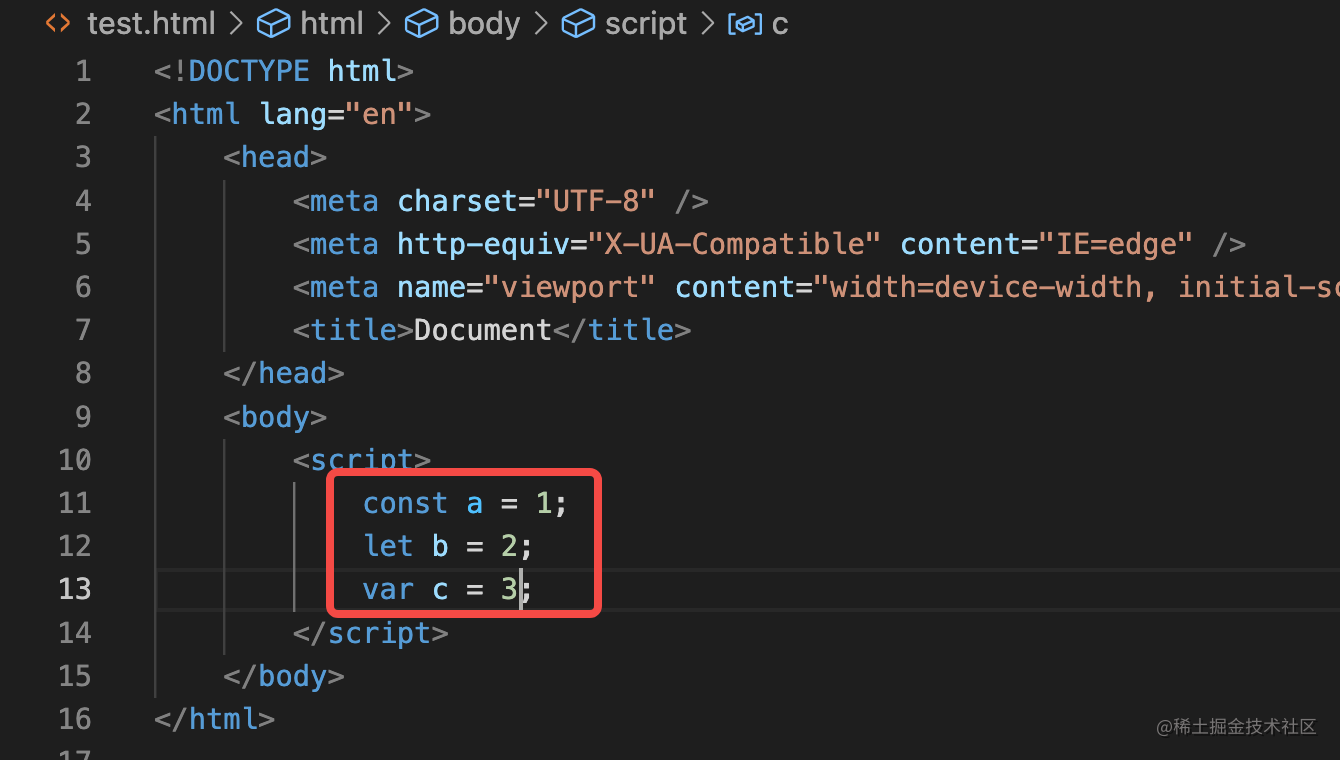Image resolution: width=1340 pixels, height=760 pixels.
Task: Place cursor on const keyword
Action: pos(405,502)
